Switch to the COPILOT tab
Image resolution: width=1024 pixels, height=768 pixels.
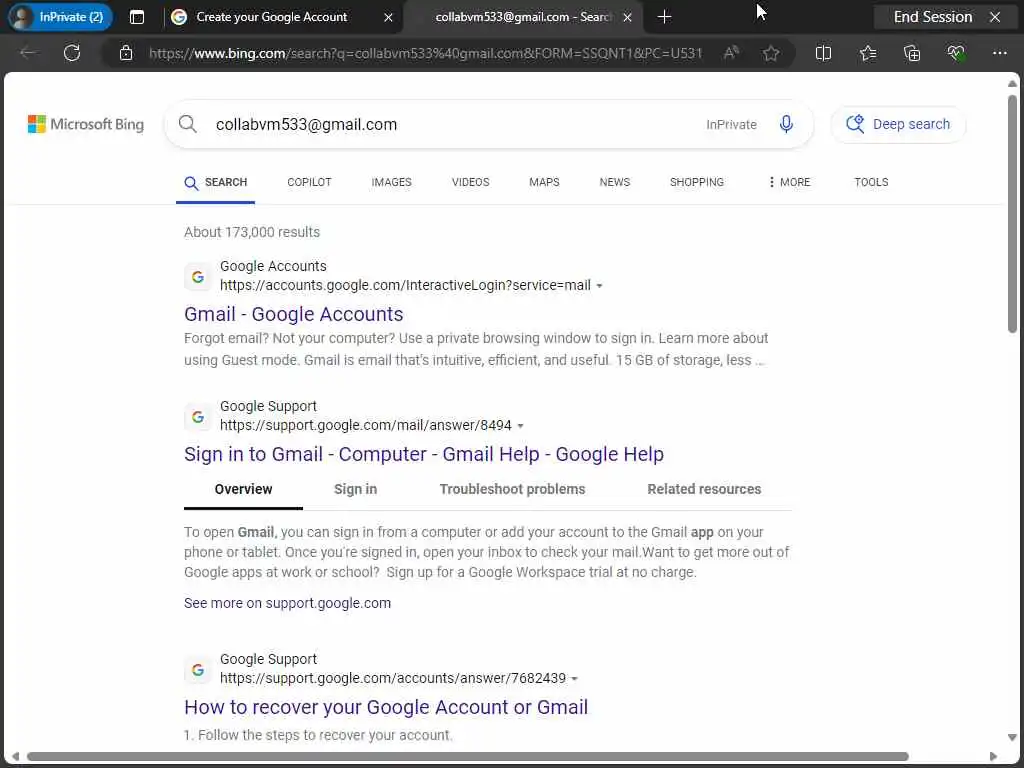310,182
